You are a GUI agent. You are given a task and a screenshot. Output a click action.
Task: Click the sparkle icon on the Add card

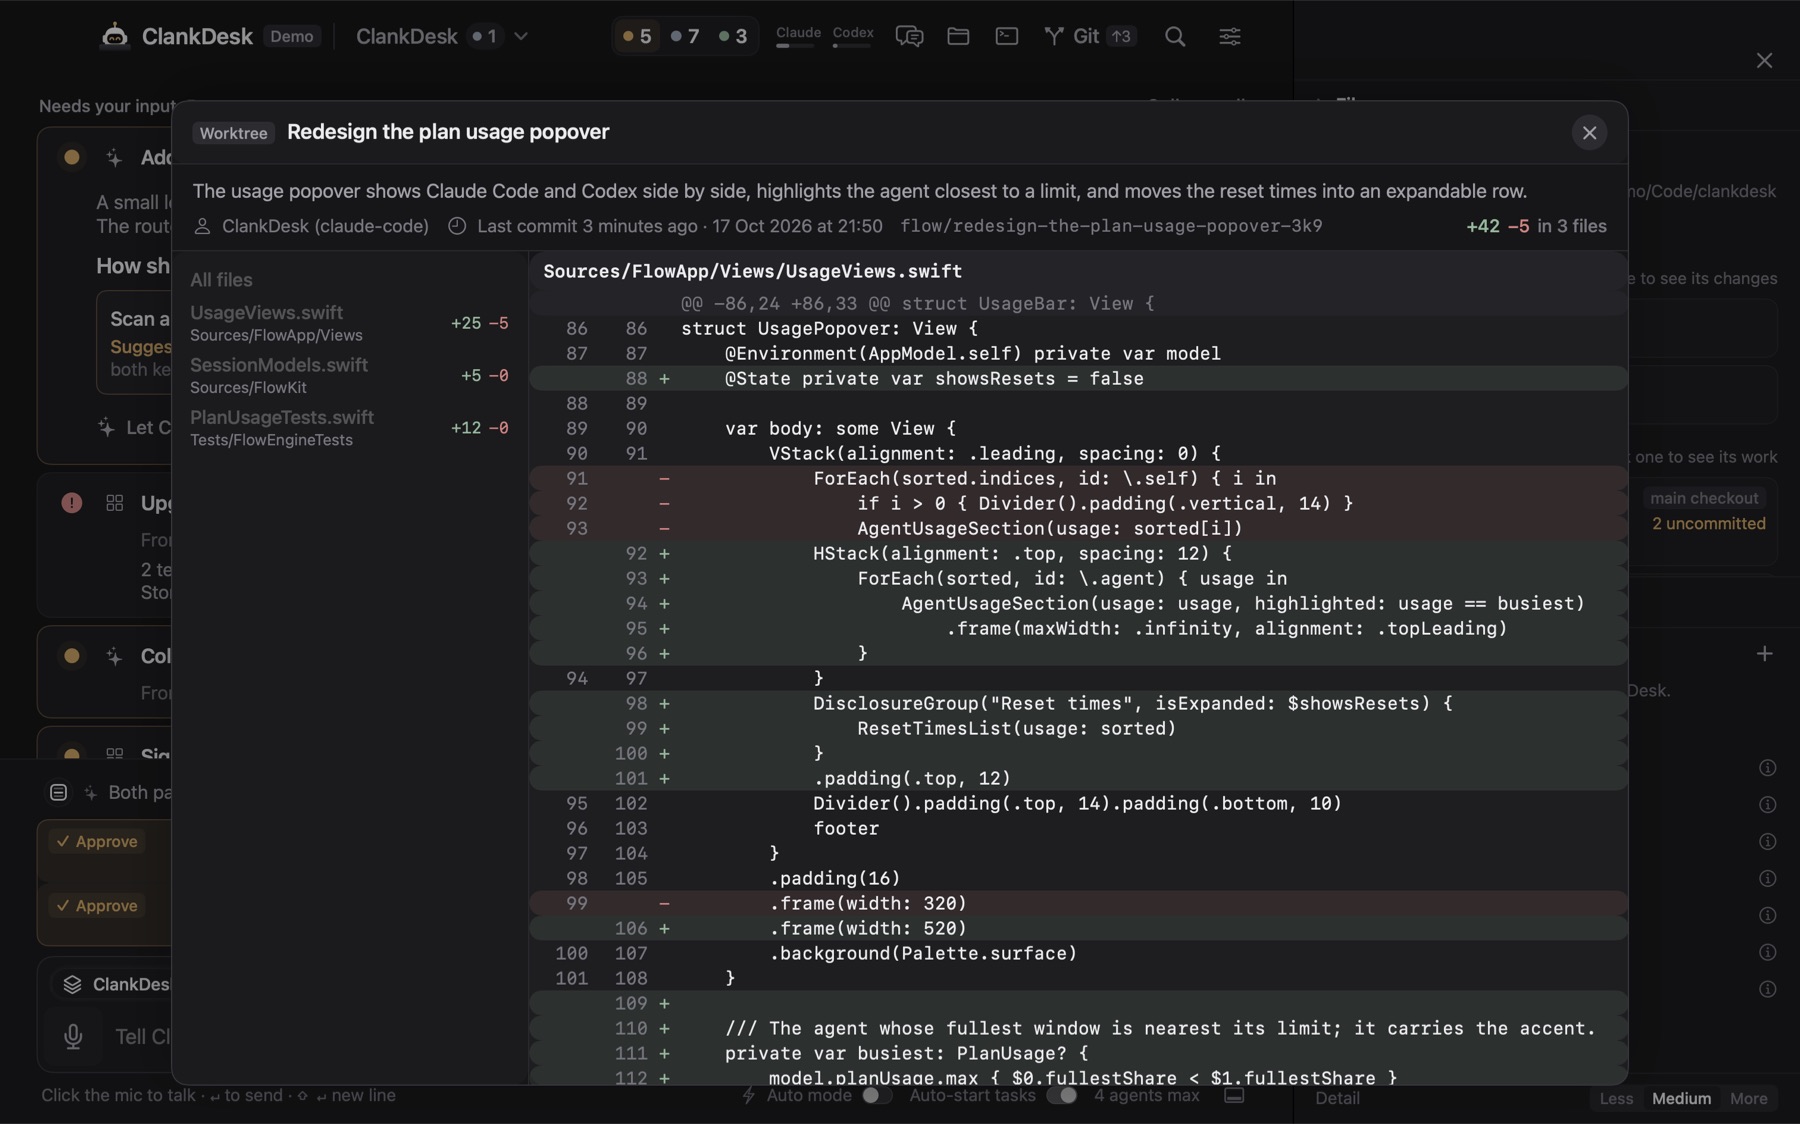click(x=115, y=157)
